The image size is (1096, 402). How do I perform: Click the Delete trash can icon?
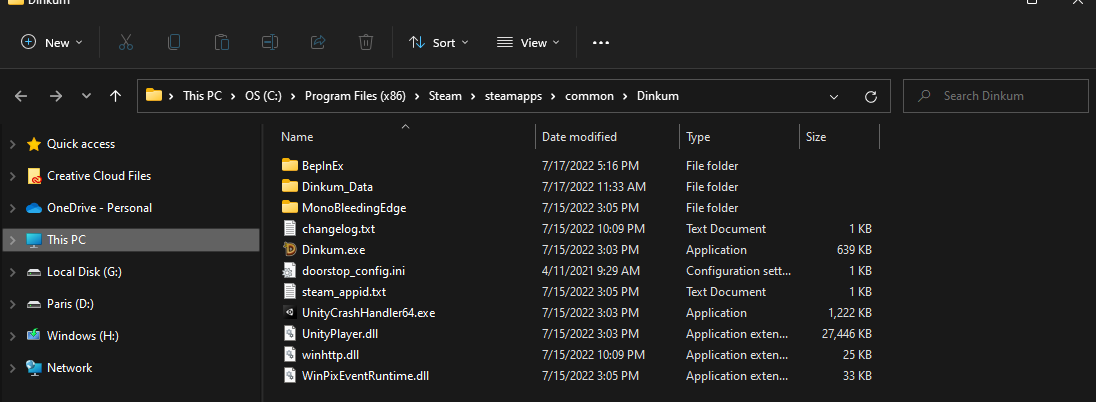click(366, 42)
